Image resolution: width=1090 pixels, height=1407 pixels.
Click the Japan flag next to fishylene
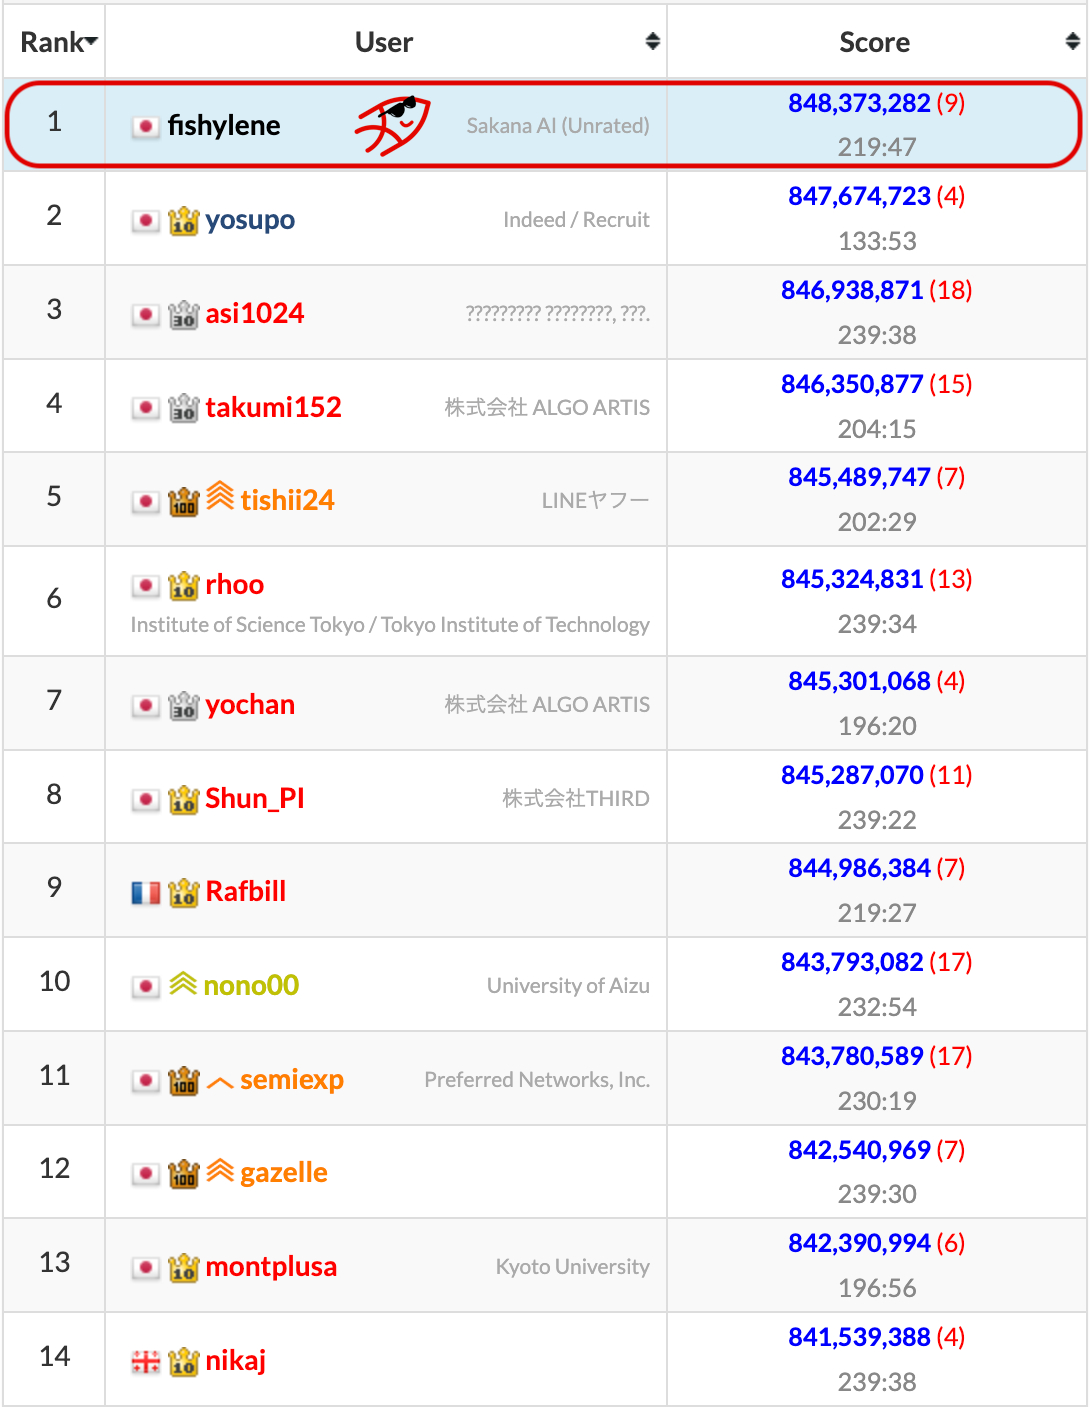[146, 126]
